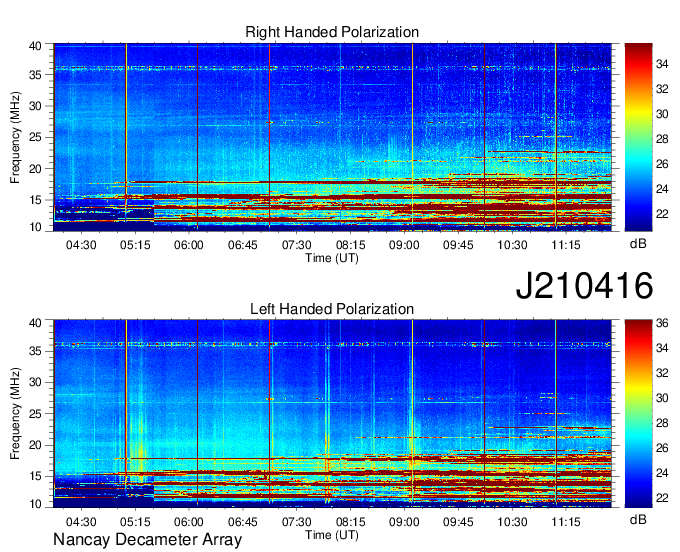Click the 10 MHz tick of Right Handed plot

click(36, 227)
